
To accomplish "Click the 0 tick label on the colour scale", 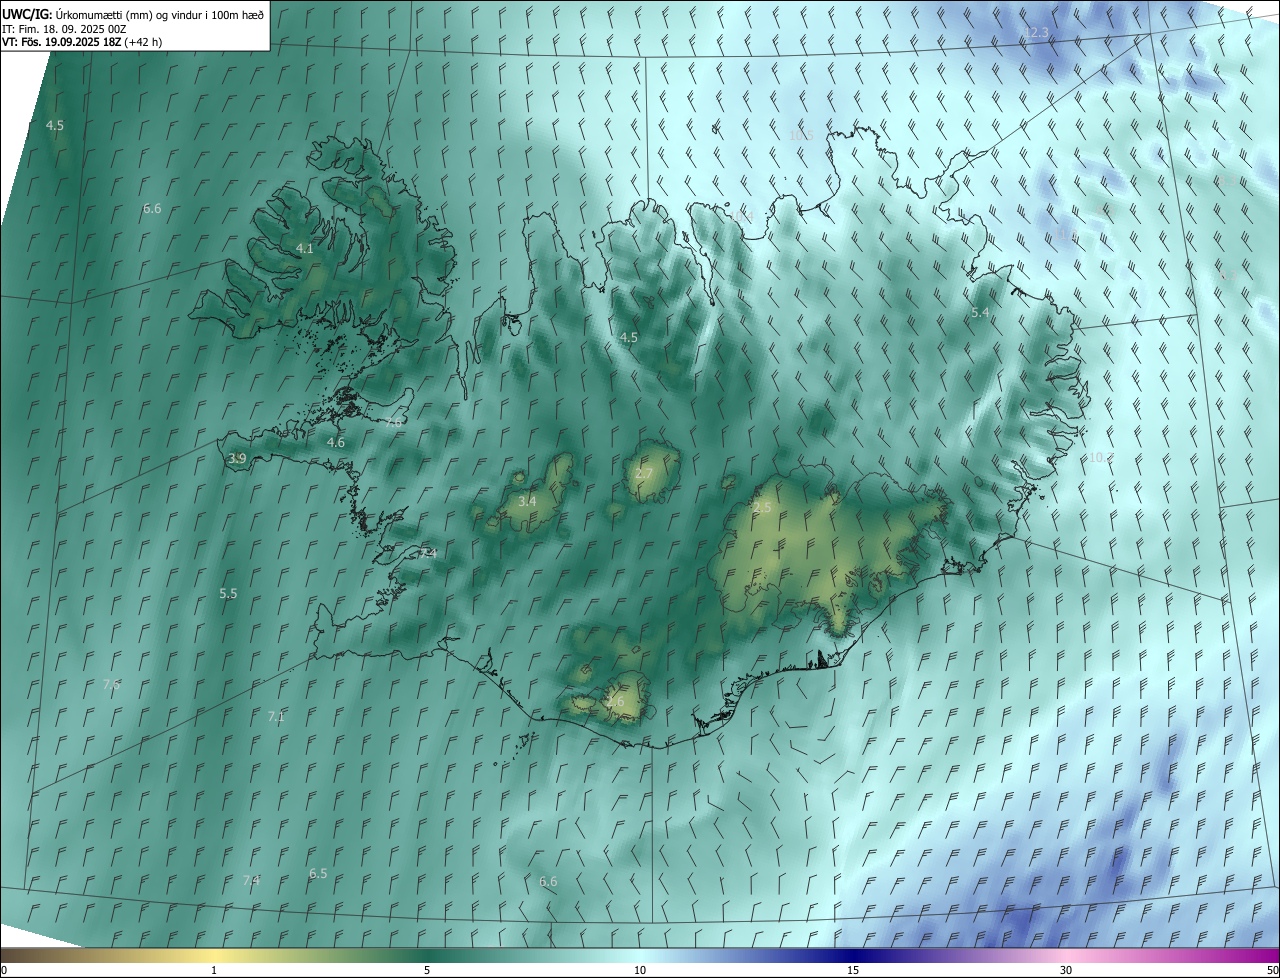I will tap(4, 970).
